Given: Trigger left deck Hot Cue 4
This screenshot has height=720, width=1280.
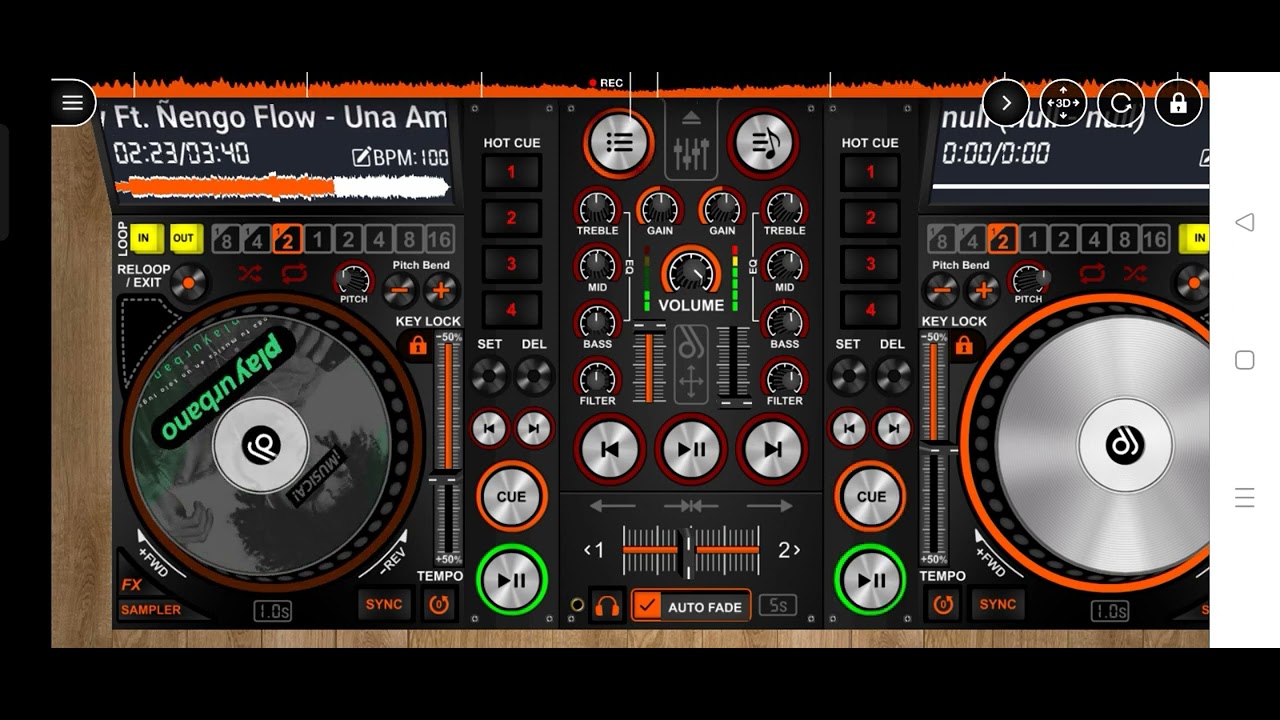Looking at the screenshot, I should tap(511, 310).
